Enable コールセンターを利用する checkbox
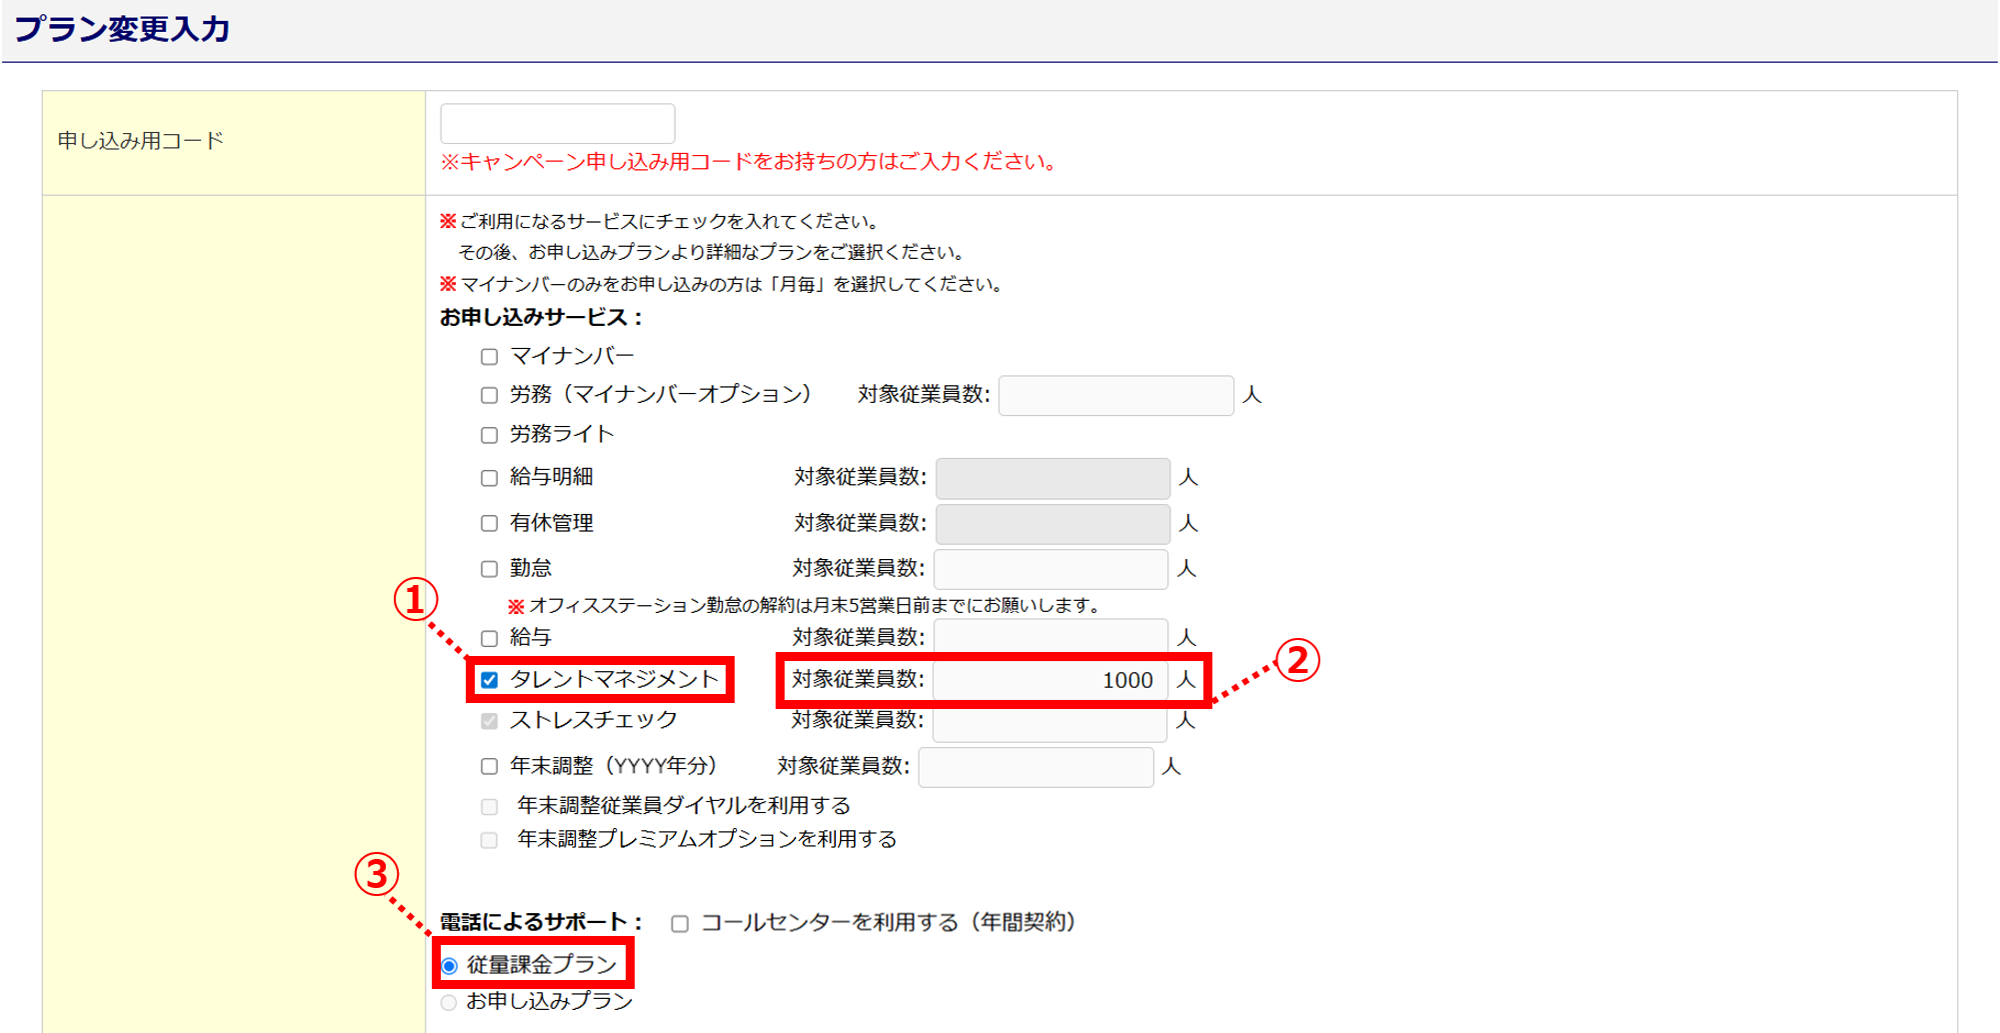 [x=680, y=923]
